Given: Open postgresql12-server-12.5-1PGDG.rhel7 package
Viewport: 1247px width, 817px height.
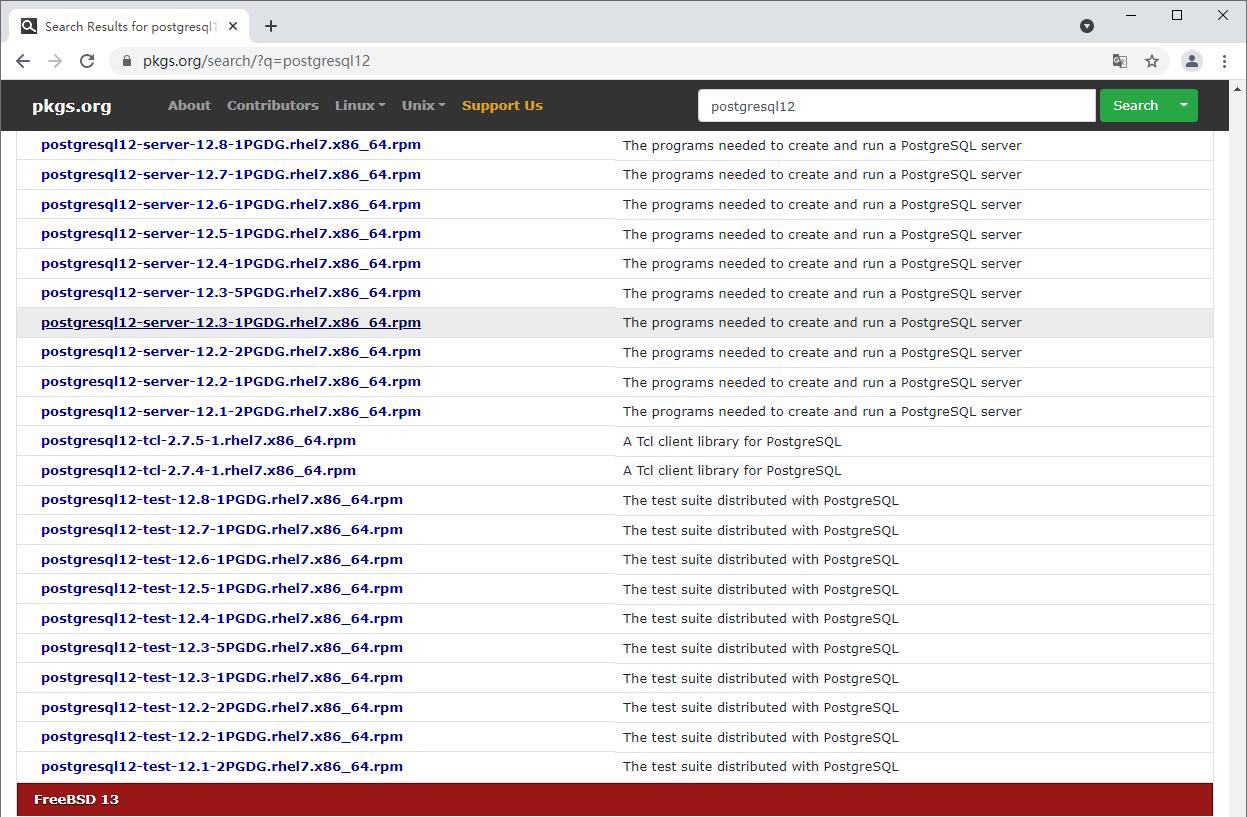Looking at the screenshot, I should pyautogui.click(x=231, y=233).
